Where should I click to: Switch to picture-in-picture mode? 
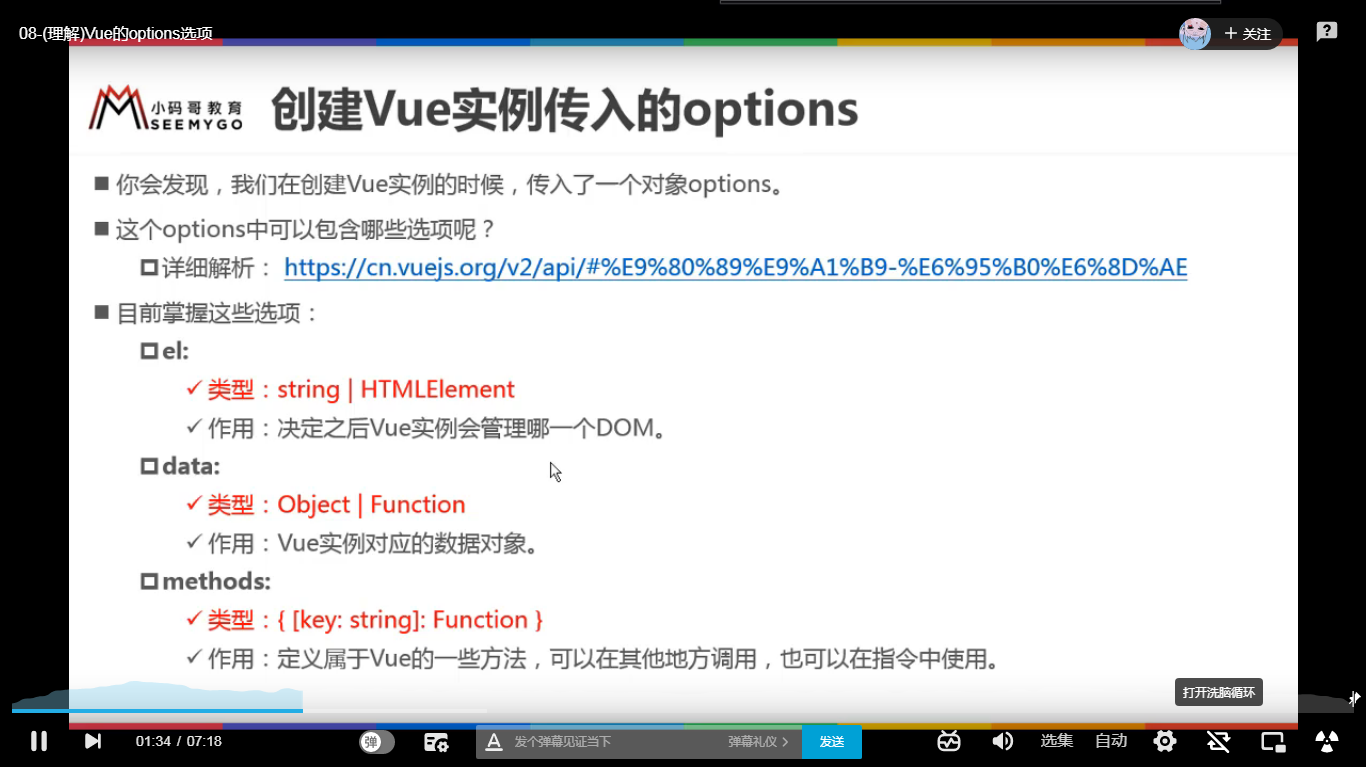pos(1272,741)
